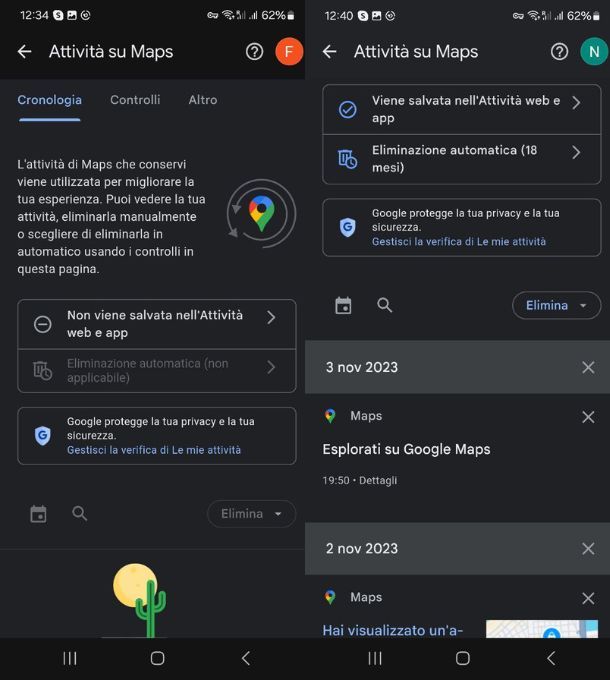Tap home button on left navigation bar
This screenshot has height=680, width=610.
click(x=157, y=658)
